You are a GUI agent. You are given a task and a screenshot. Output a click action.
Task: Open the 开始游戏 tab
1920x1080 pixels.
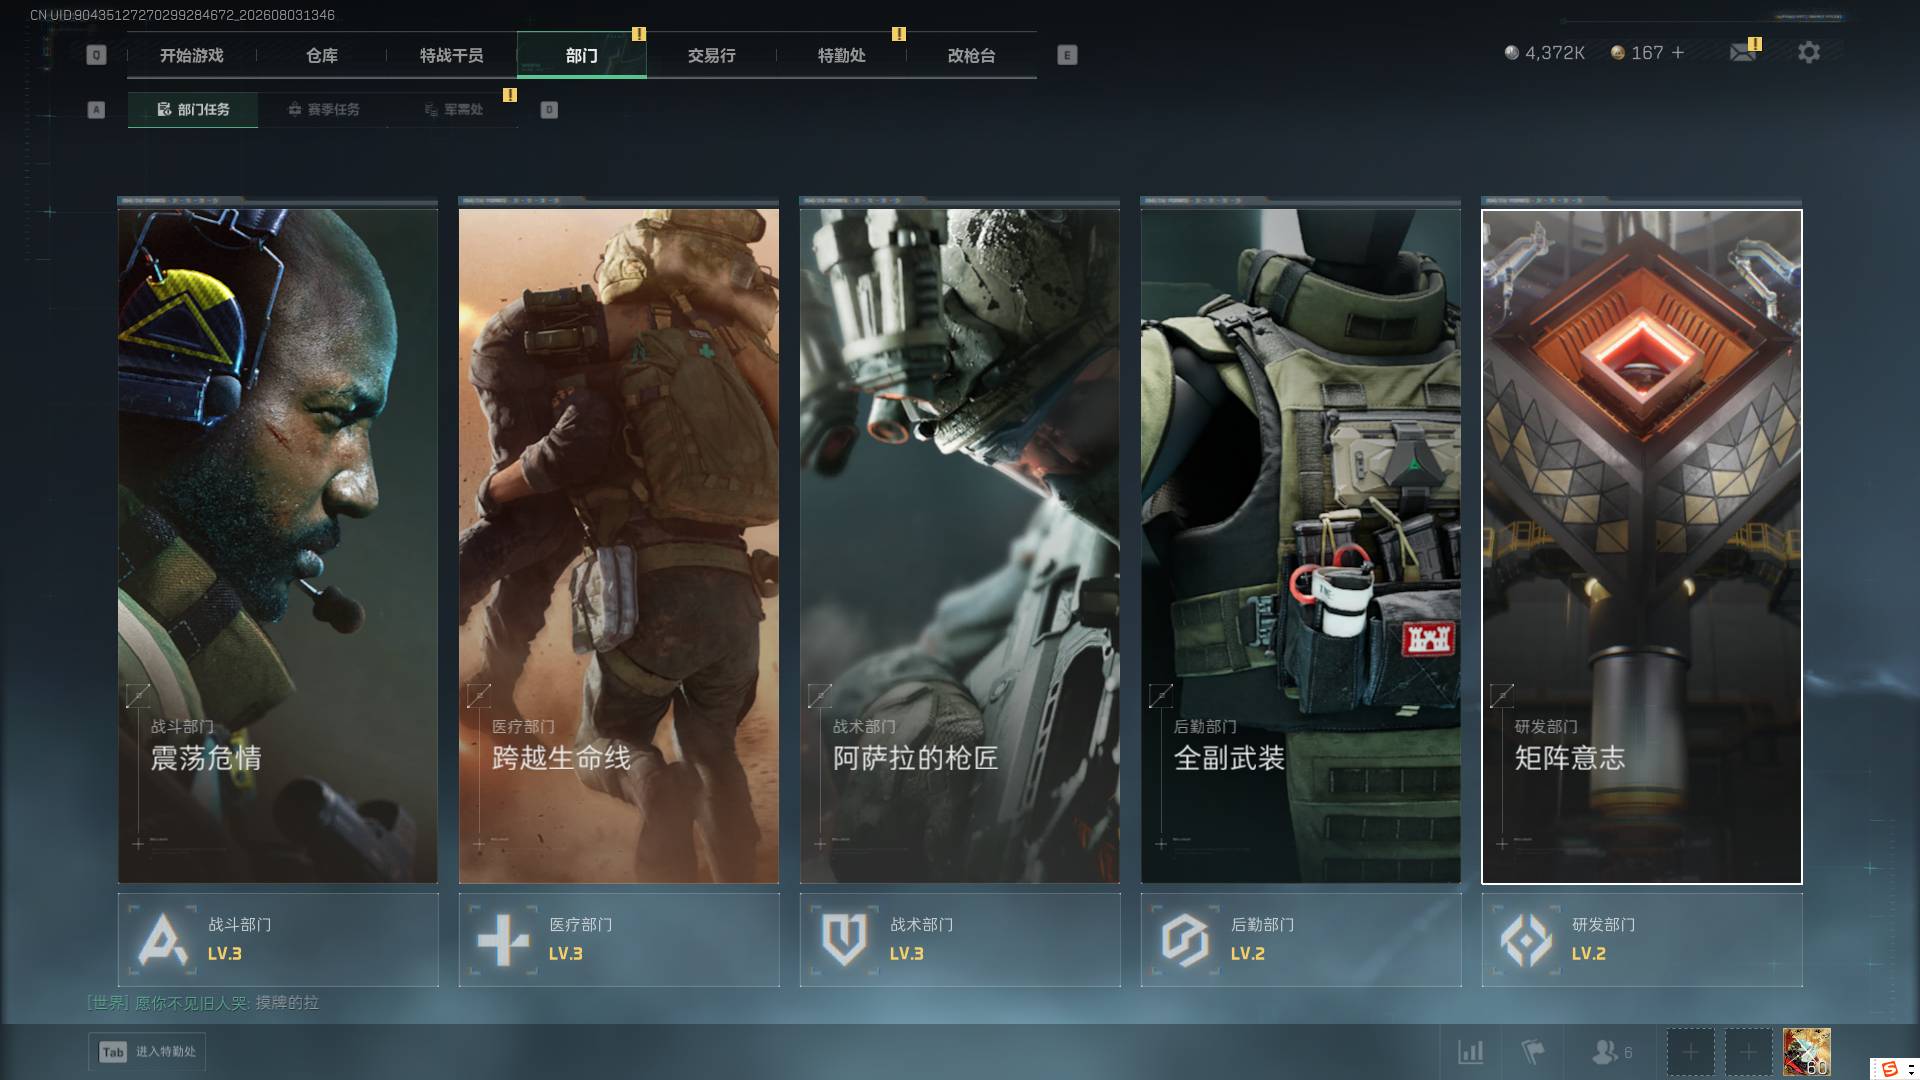click(192, 56)
